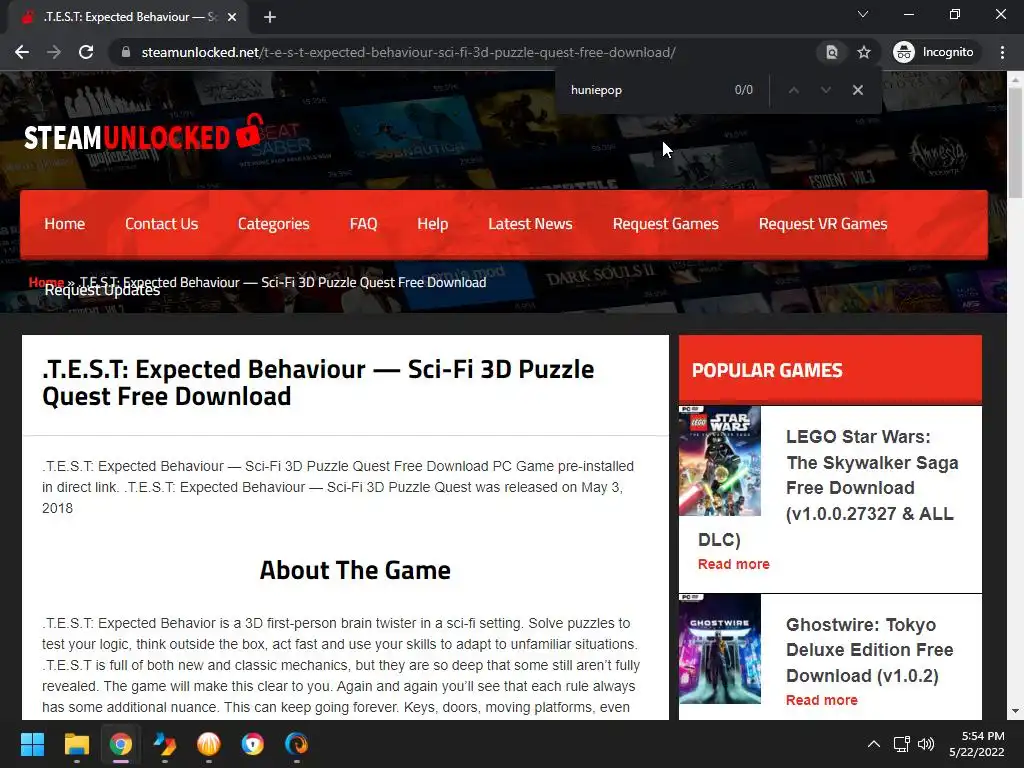
Task: Open the volume speaker tray icon
Action: point(925,744)
